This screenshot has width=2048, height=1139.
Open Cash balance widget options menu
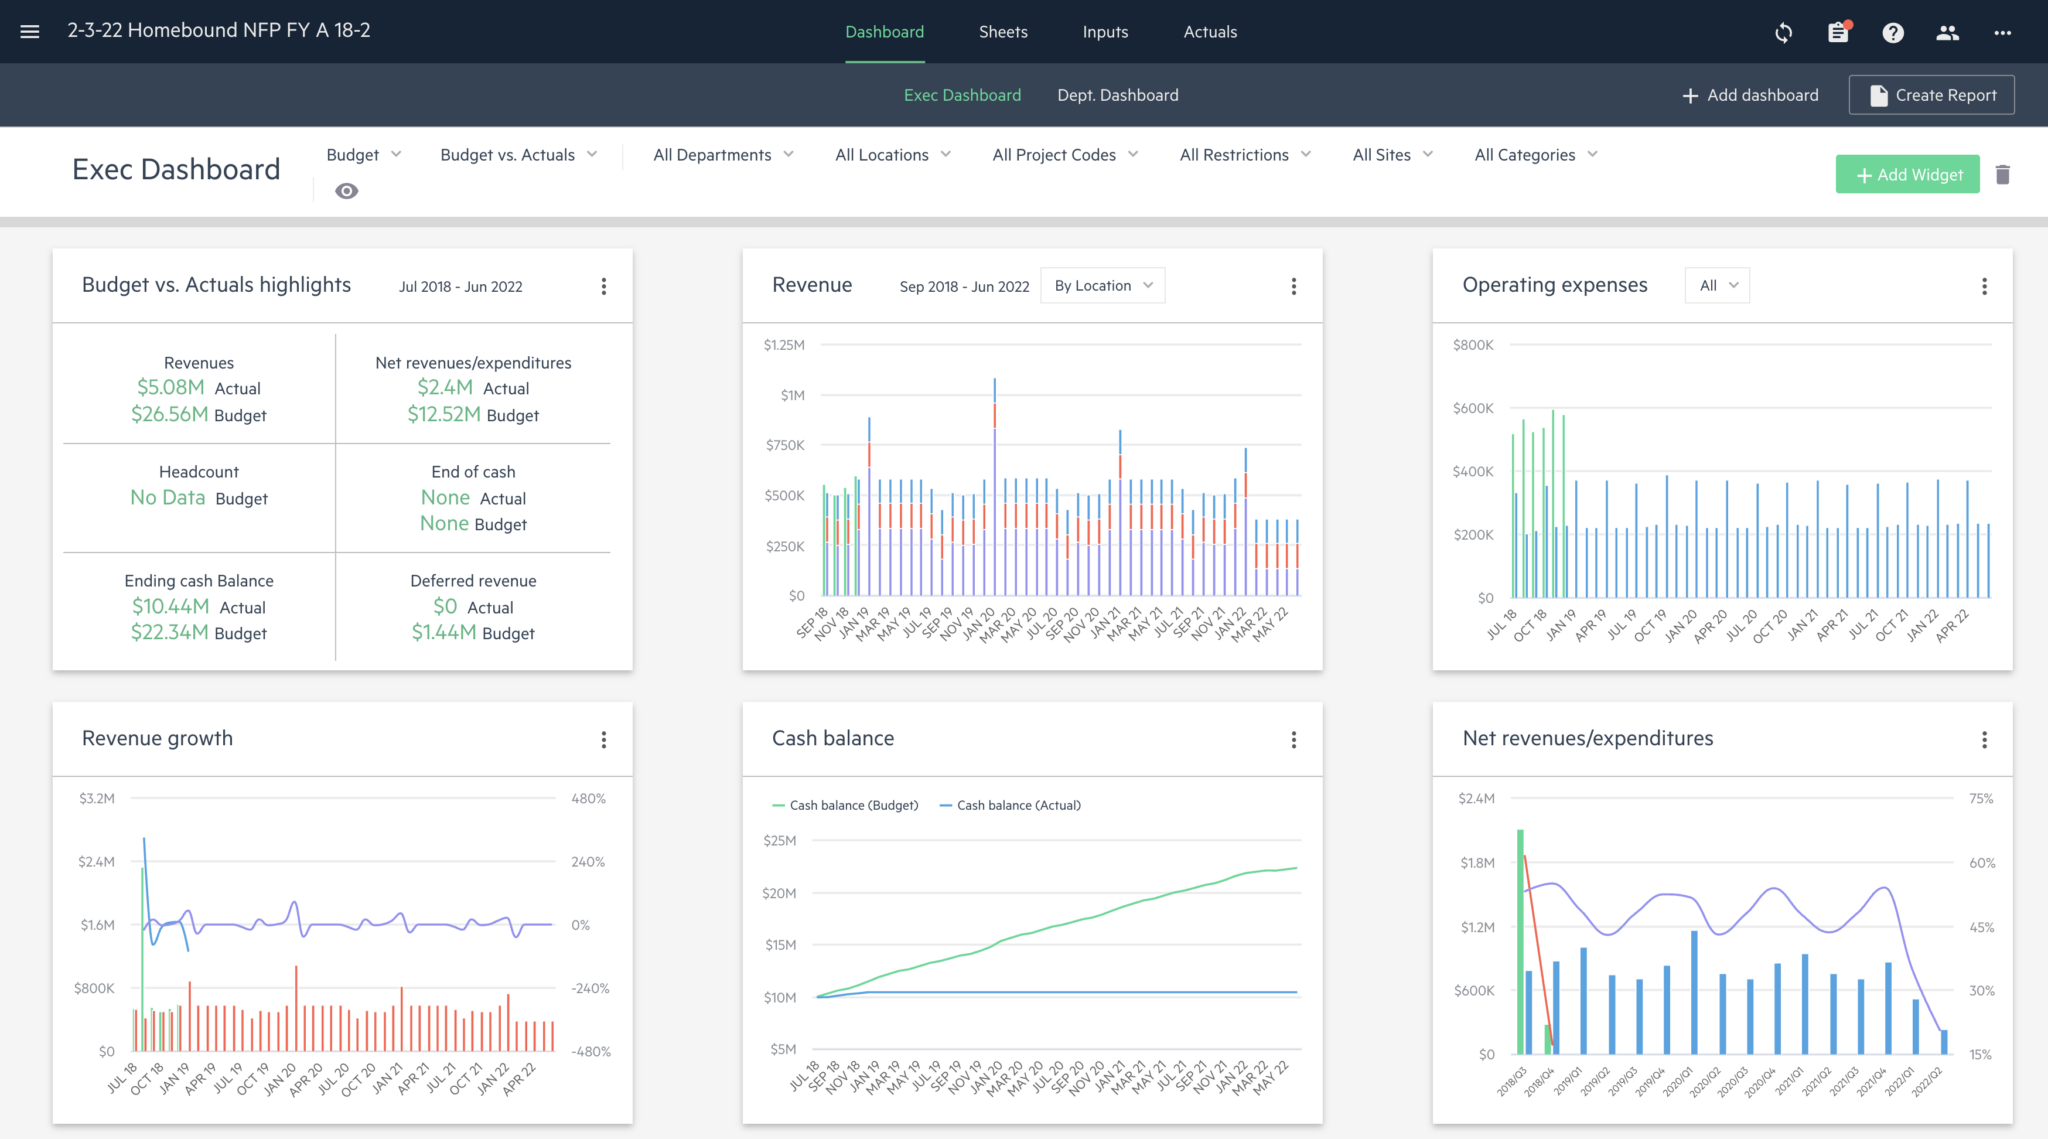tap(1293, 740)
